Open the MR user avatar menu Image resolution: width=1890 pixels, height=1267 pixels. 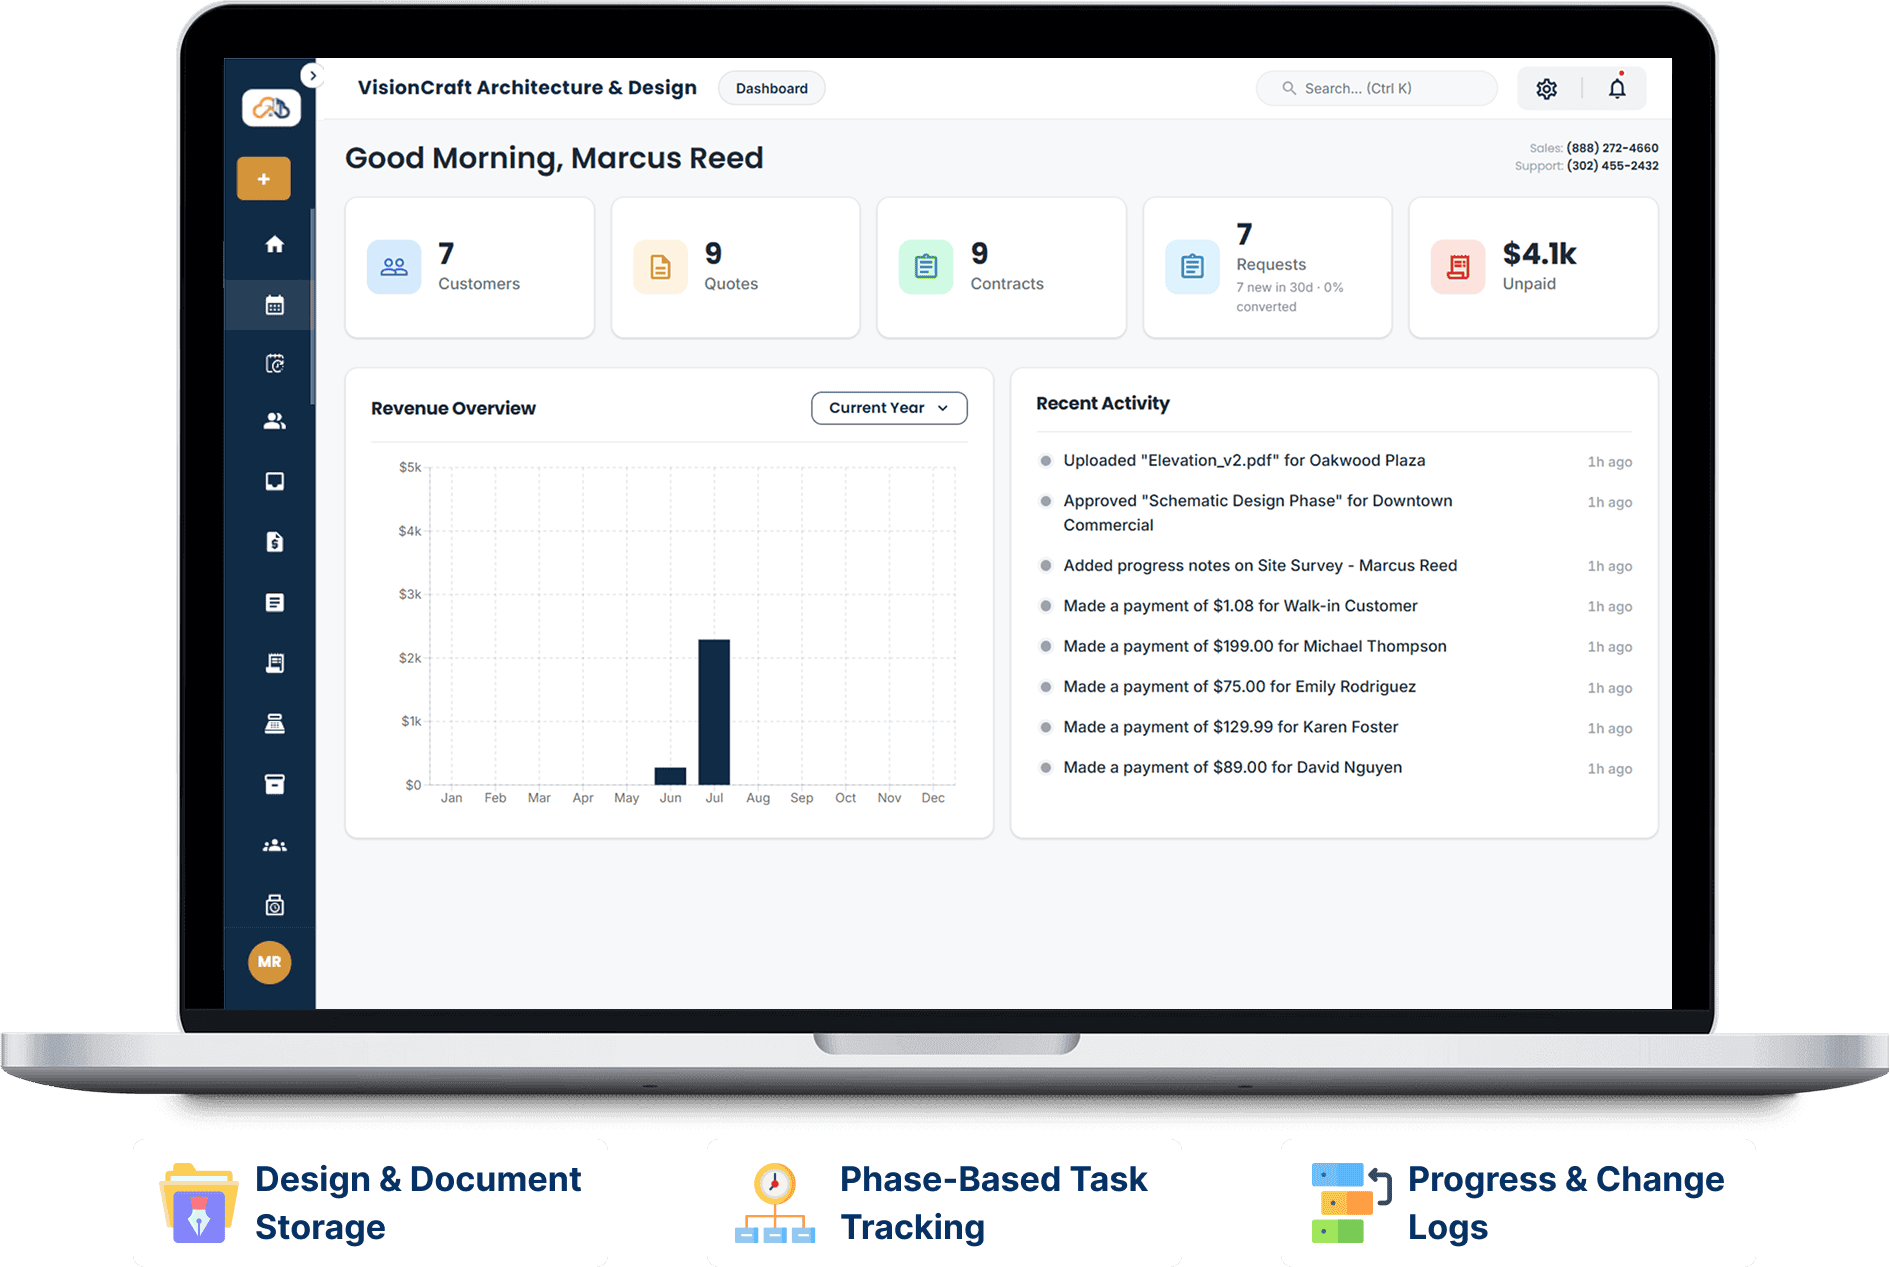pos(269,962)
